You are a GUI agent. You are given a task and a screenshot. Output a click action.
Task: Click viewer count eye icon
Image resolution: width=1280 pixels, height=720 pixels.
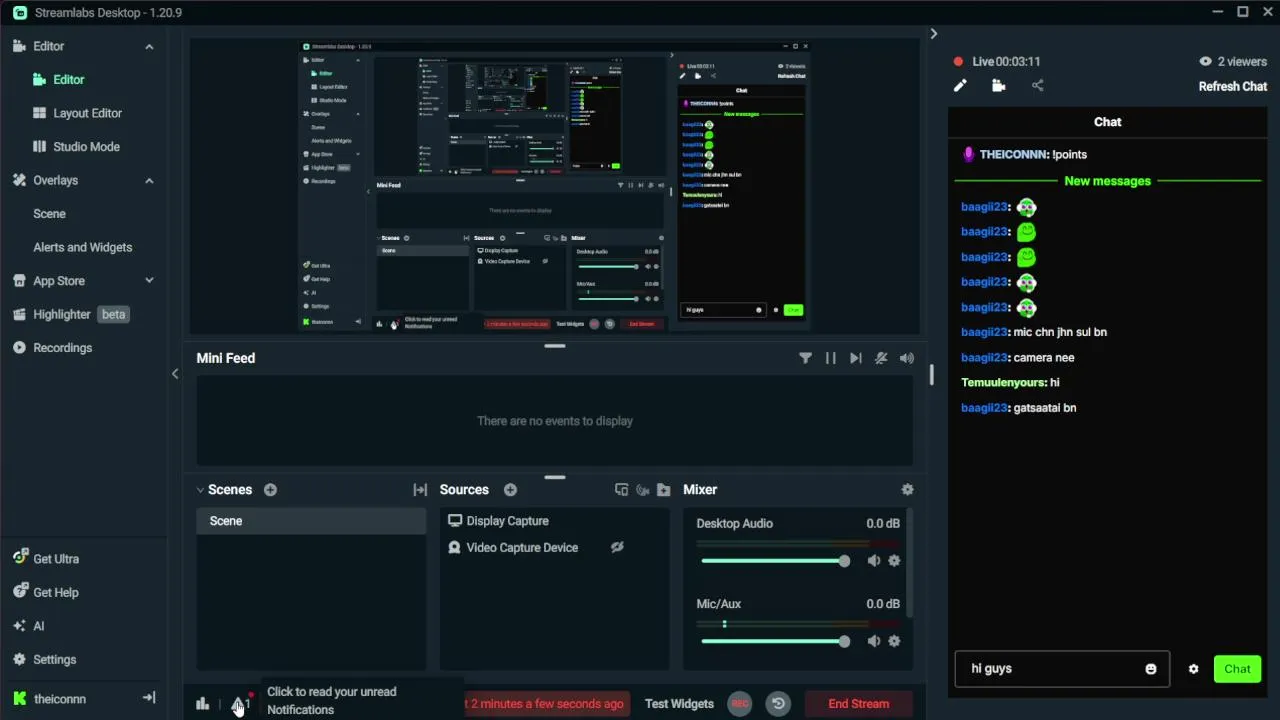[1205, 61]
